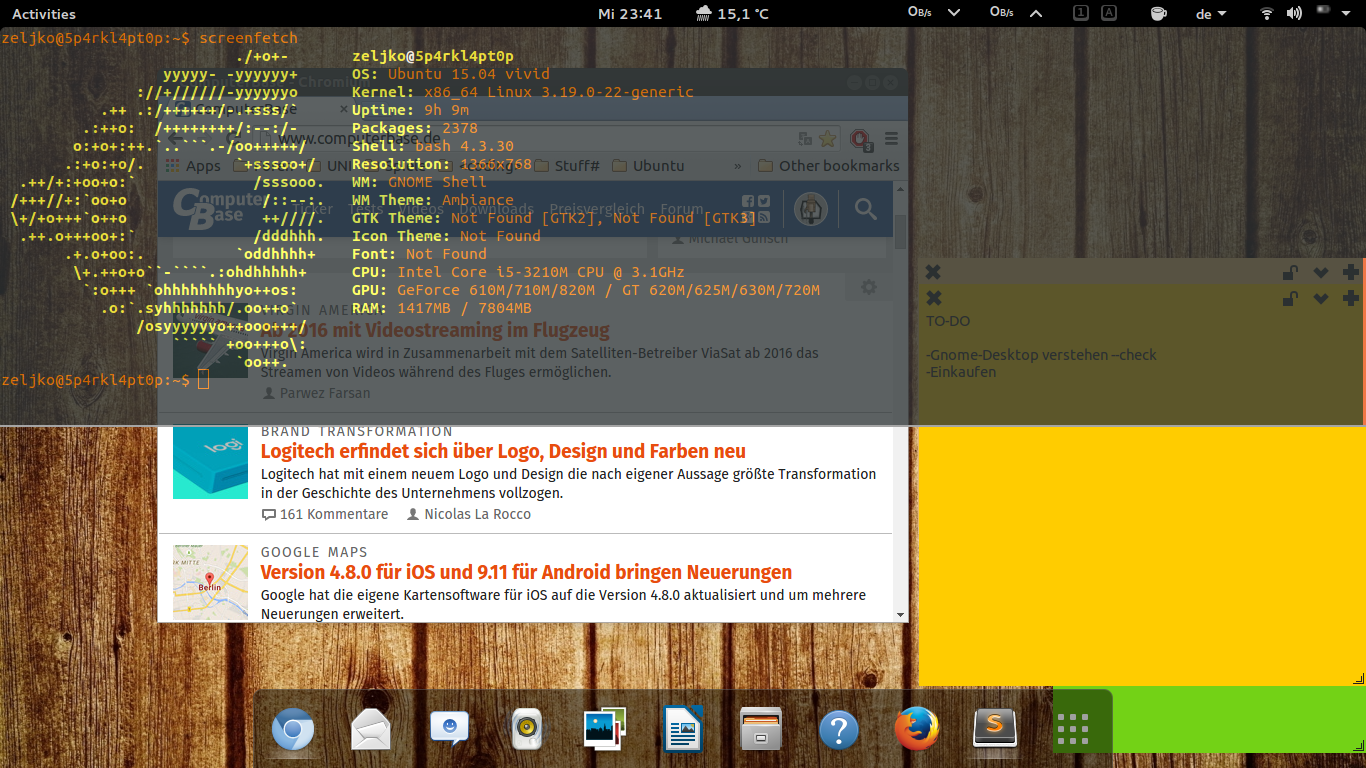1366x768 pixels.
Task: Click the battery indicator in top bar
Action: tap(1323, 10)
